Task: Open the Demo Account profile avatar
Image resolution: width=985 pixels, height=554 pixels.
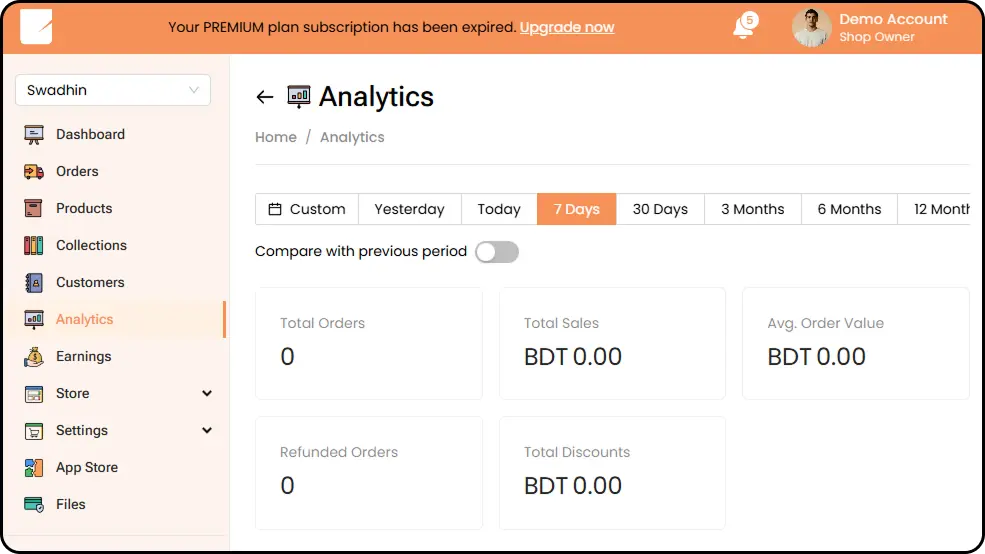Action: [812, 28]
